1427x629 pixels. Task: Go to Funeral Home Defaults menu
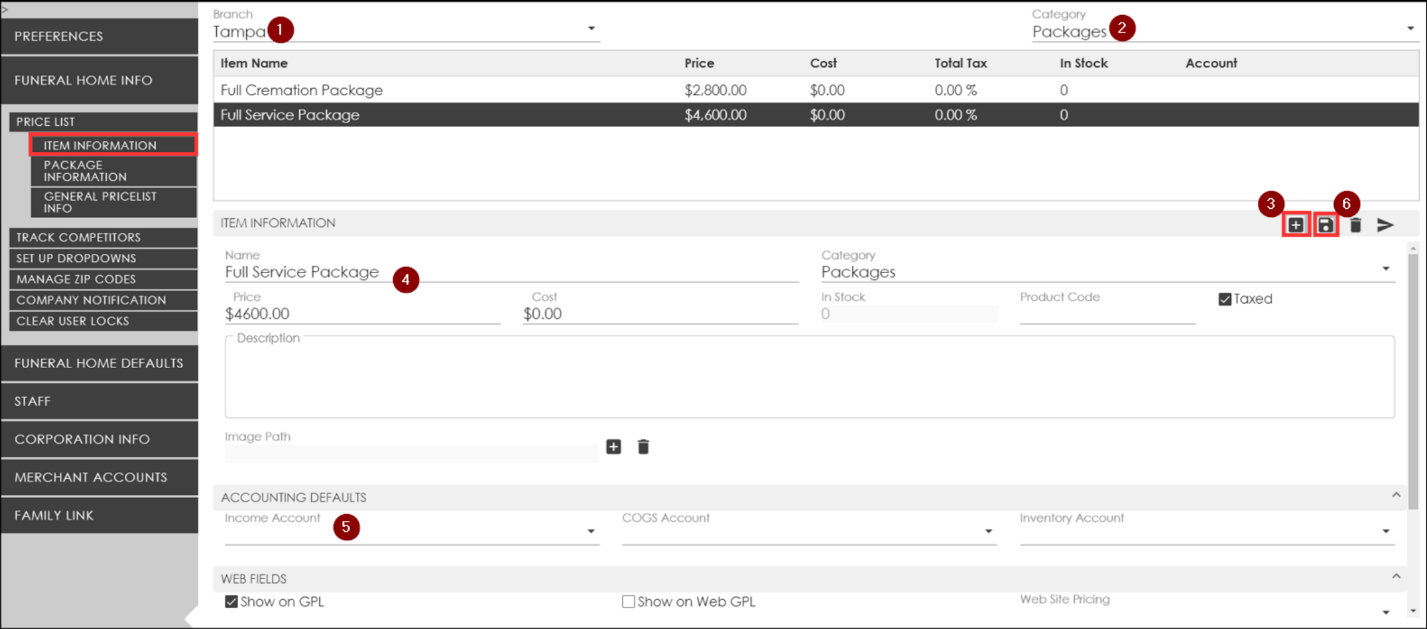[x=99, y=363]
